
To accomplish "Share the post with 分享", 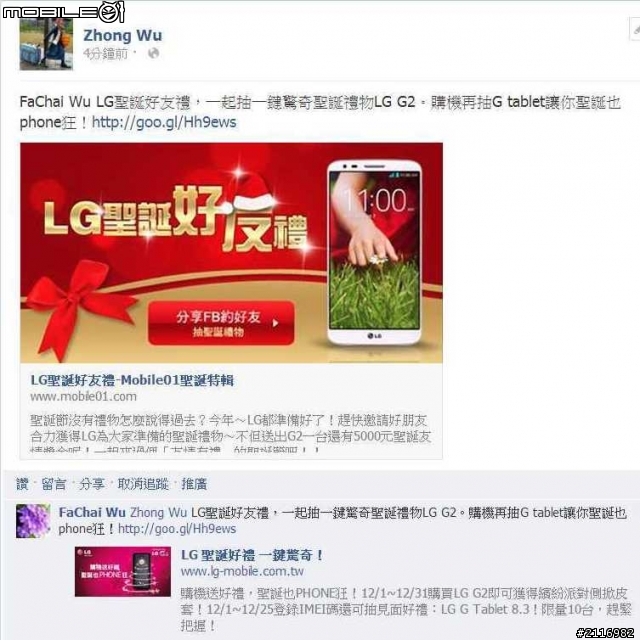I will click(92, 484).
